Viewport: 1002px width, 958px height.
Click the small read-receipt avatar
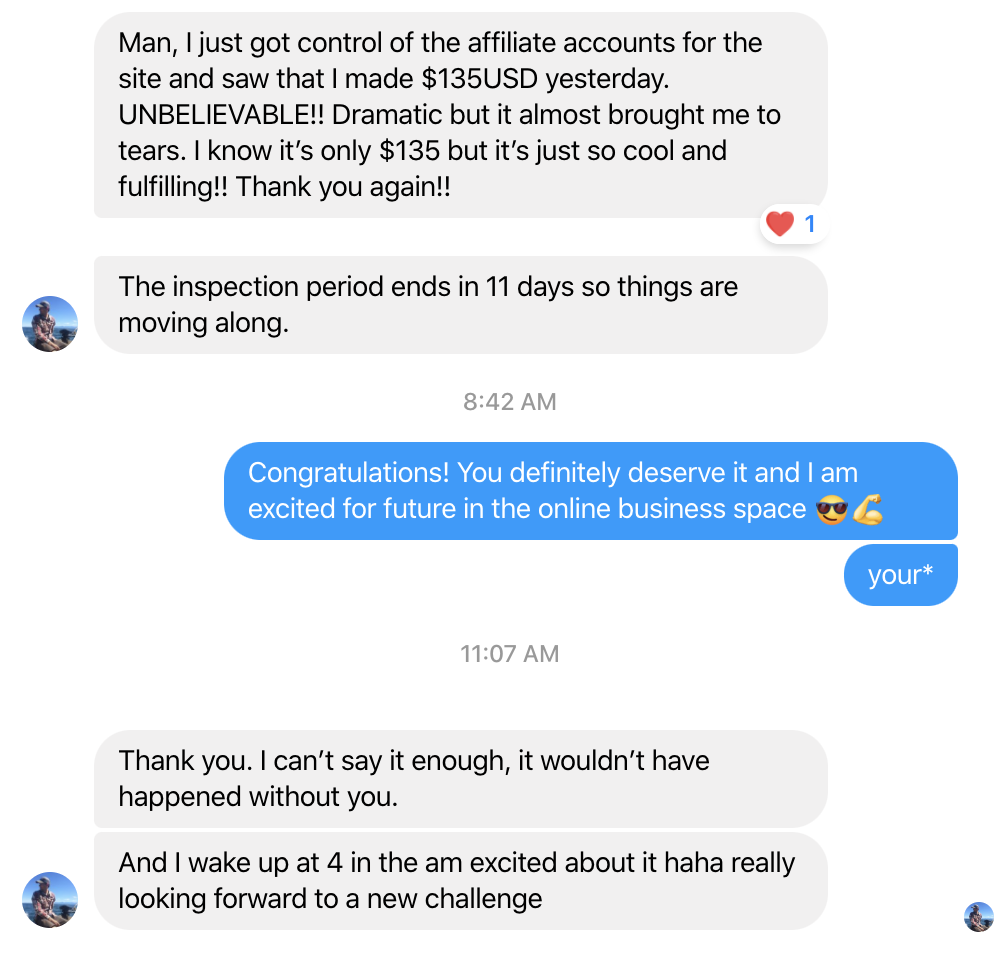pyautogui.click(x=978, y=916)
